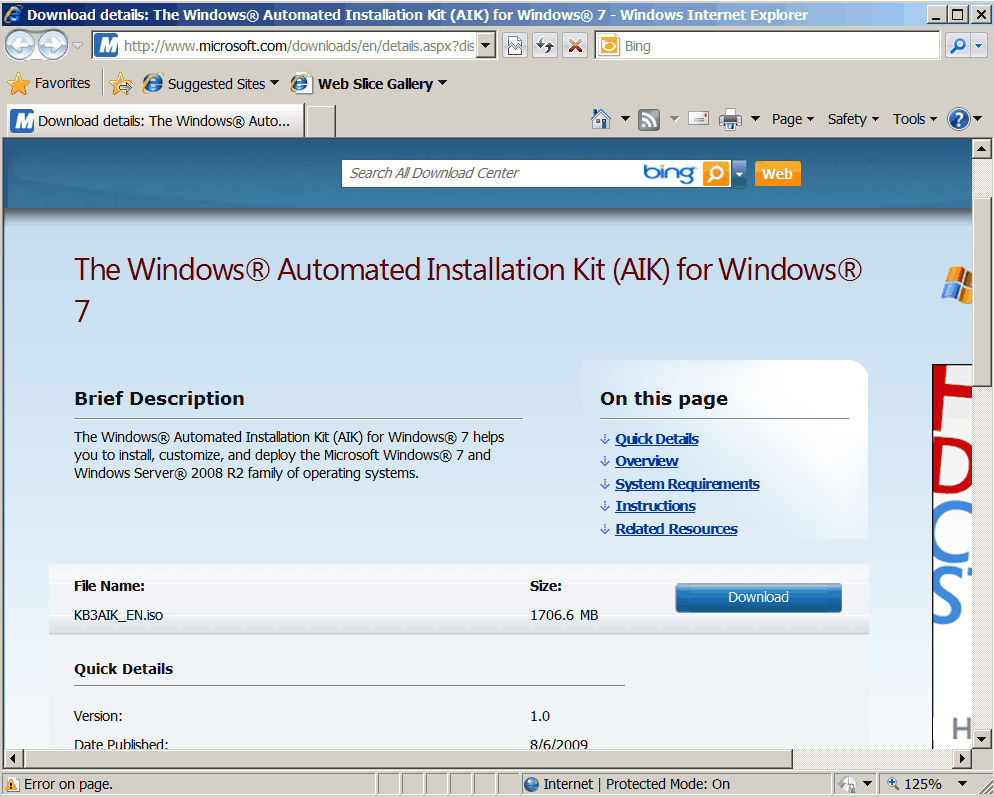The image size is (994, 797).
Task: Click the blue Download button
Action: pyautogui.click(x=758, y=597)
